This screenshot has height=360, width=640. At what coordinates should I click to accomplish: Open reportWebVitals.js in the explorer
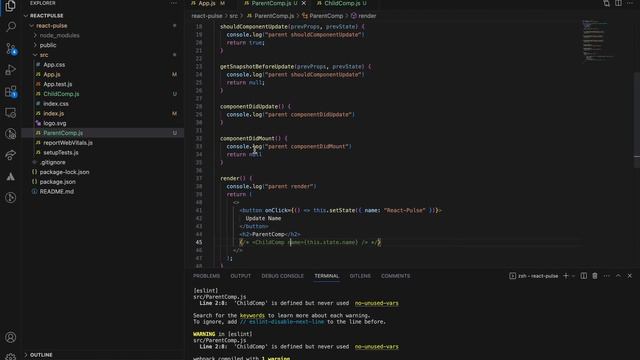tap(68, 143)
